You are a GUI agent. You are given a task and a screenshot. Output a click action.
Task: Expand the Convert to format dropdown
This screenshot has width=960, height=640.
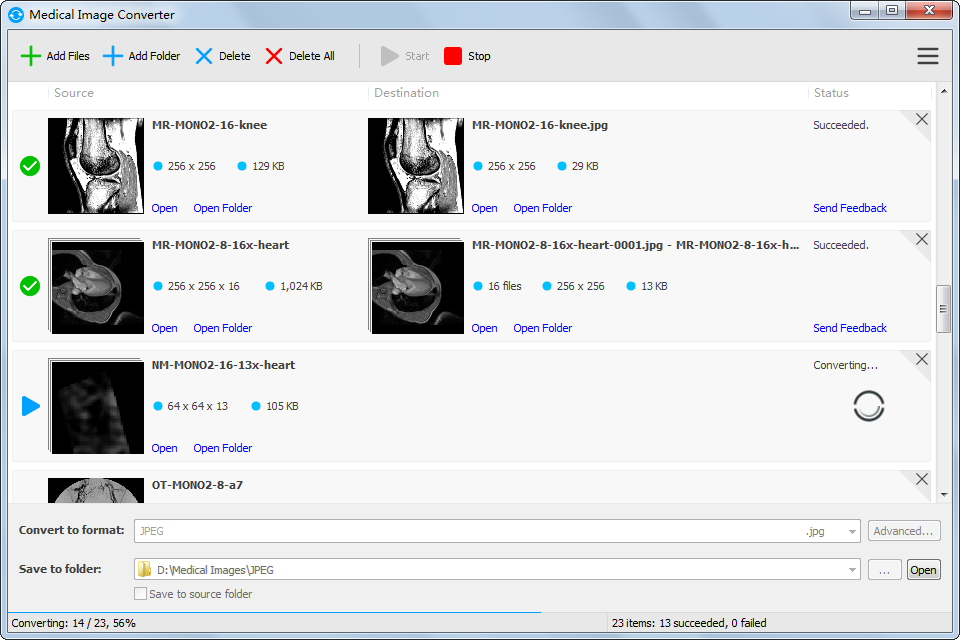(x=852, y=532)
